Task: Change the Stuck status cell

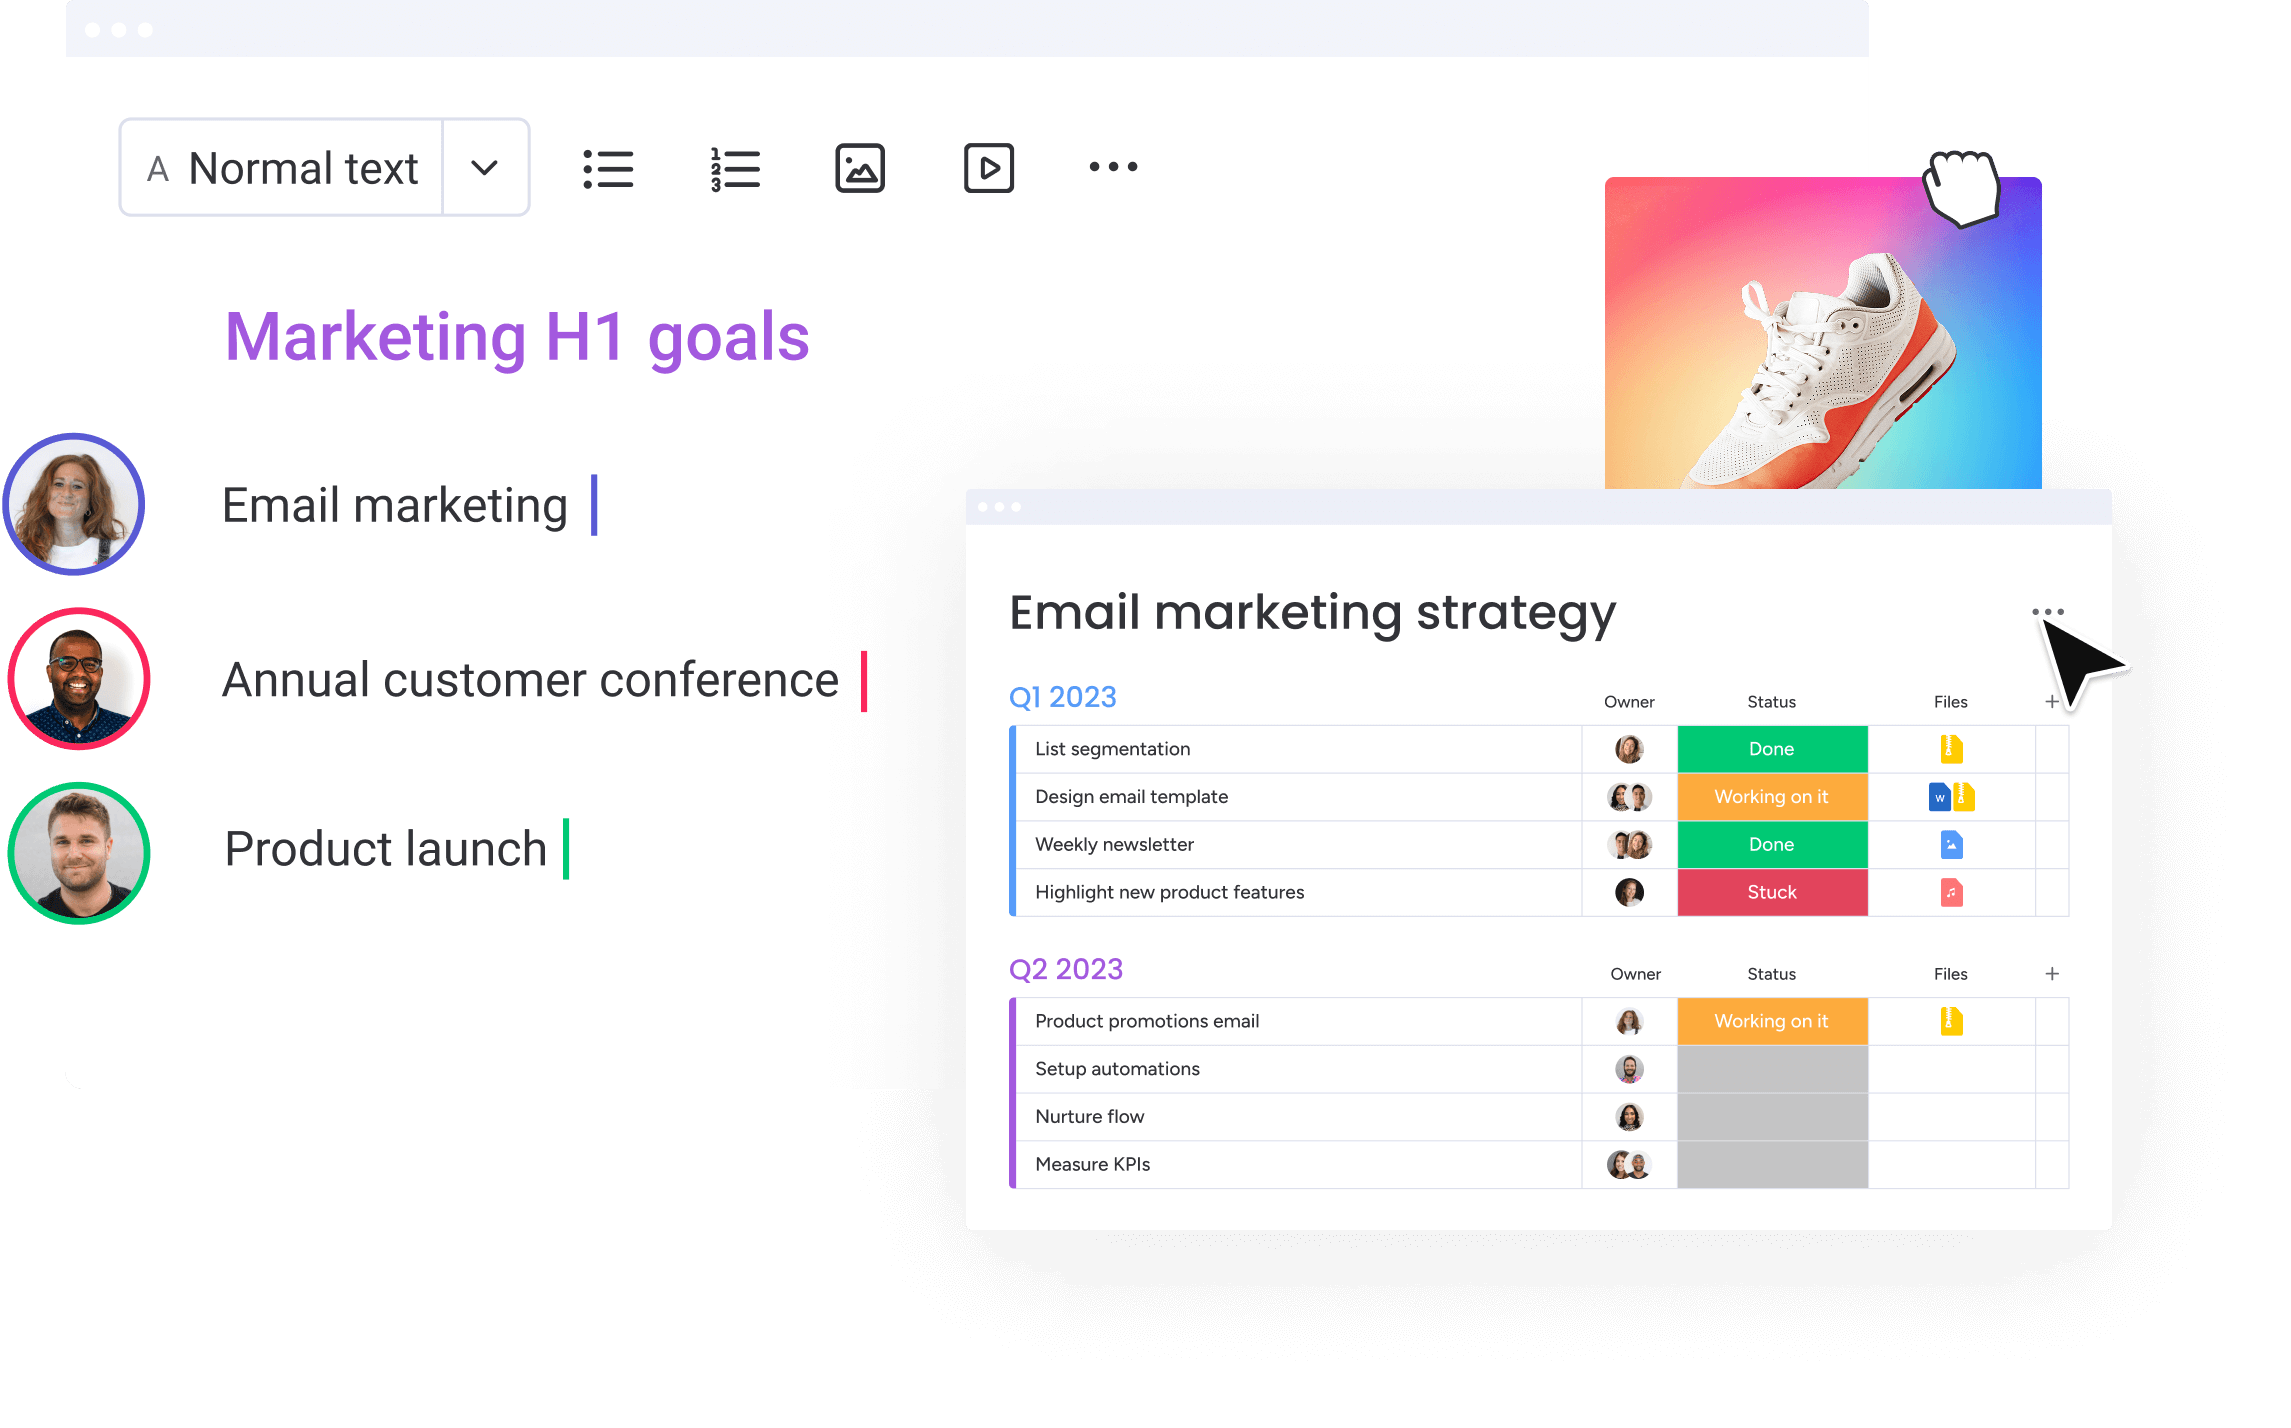Action: pos(1772,892)
